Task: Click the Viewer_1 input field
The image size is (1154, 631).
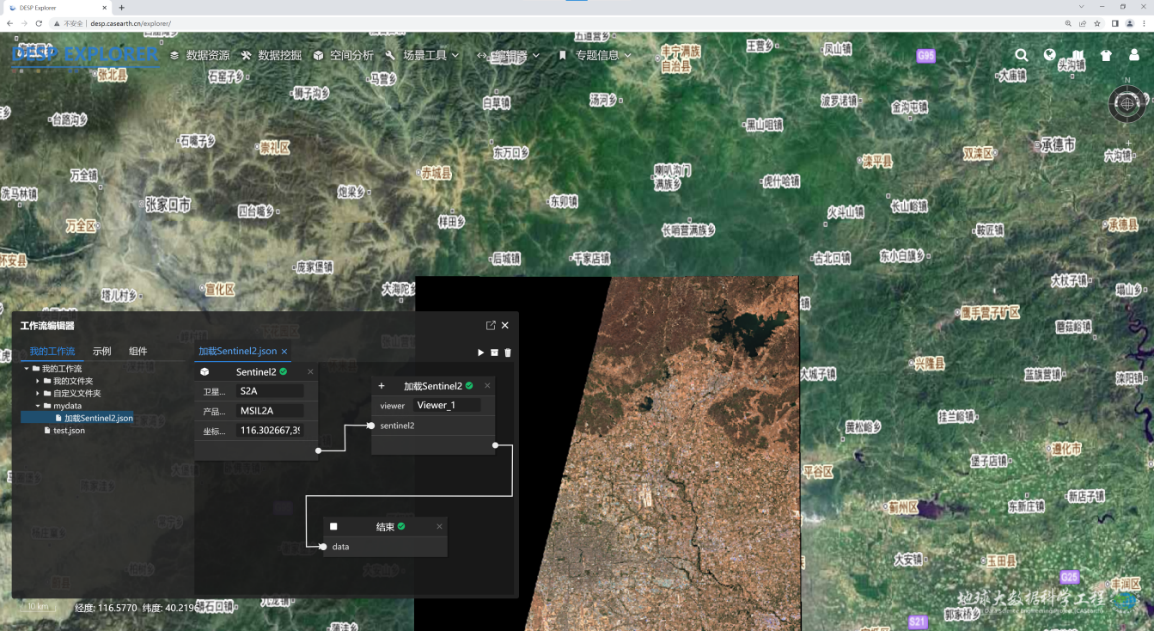Action: coord(448,406)
